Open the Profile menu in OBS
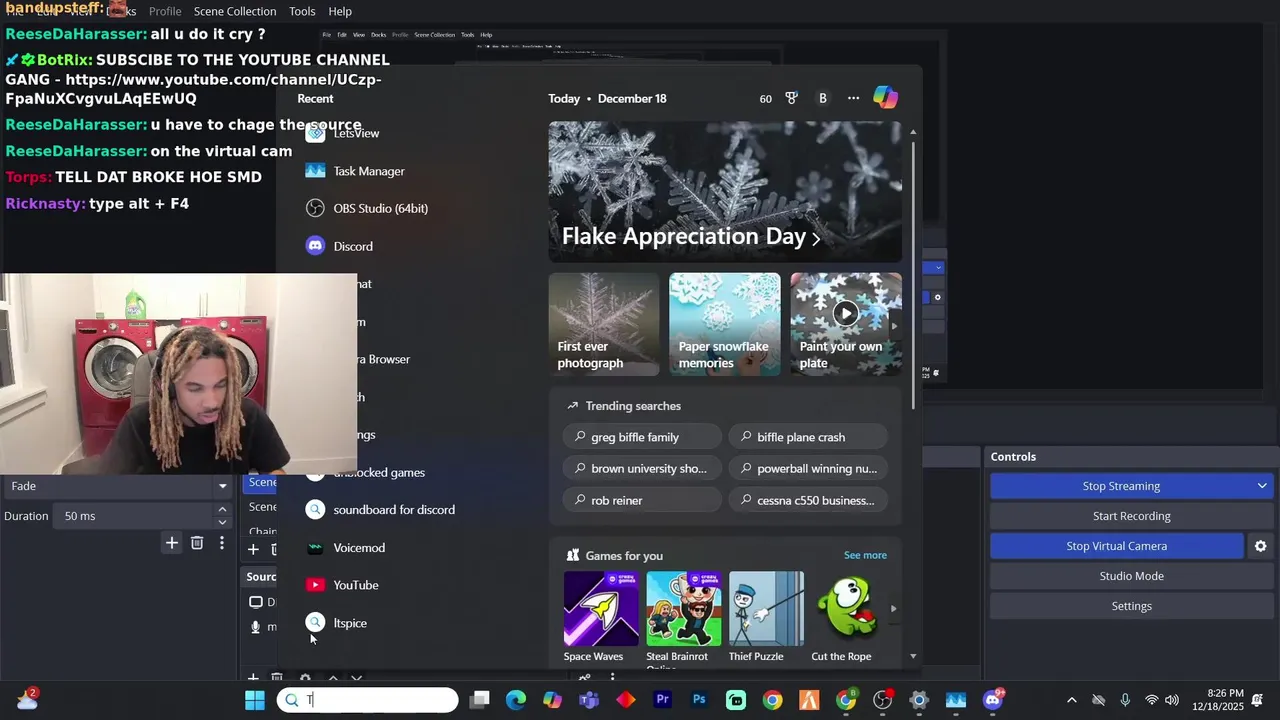The height and width of the screenshot is (720, 1280). (165, 11)
